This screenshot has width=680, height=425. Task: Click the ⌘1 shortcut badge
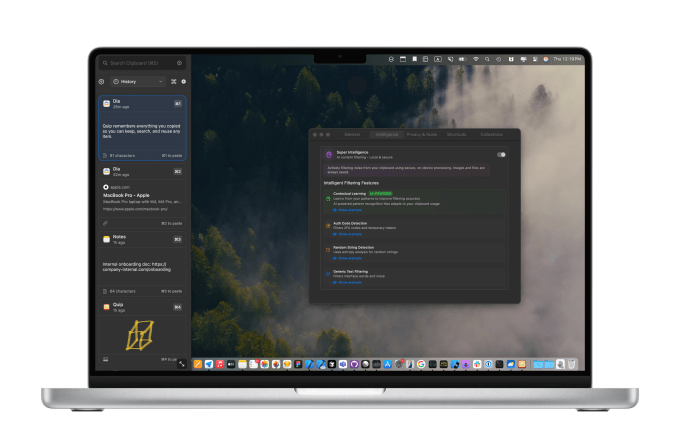[x=178, y=104]
